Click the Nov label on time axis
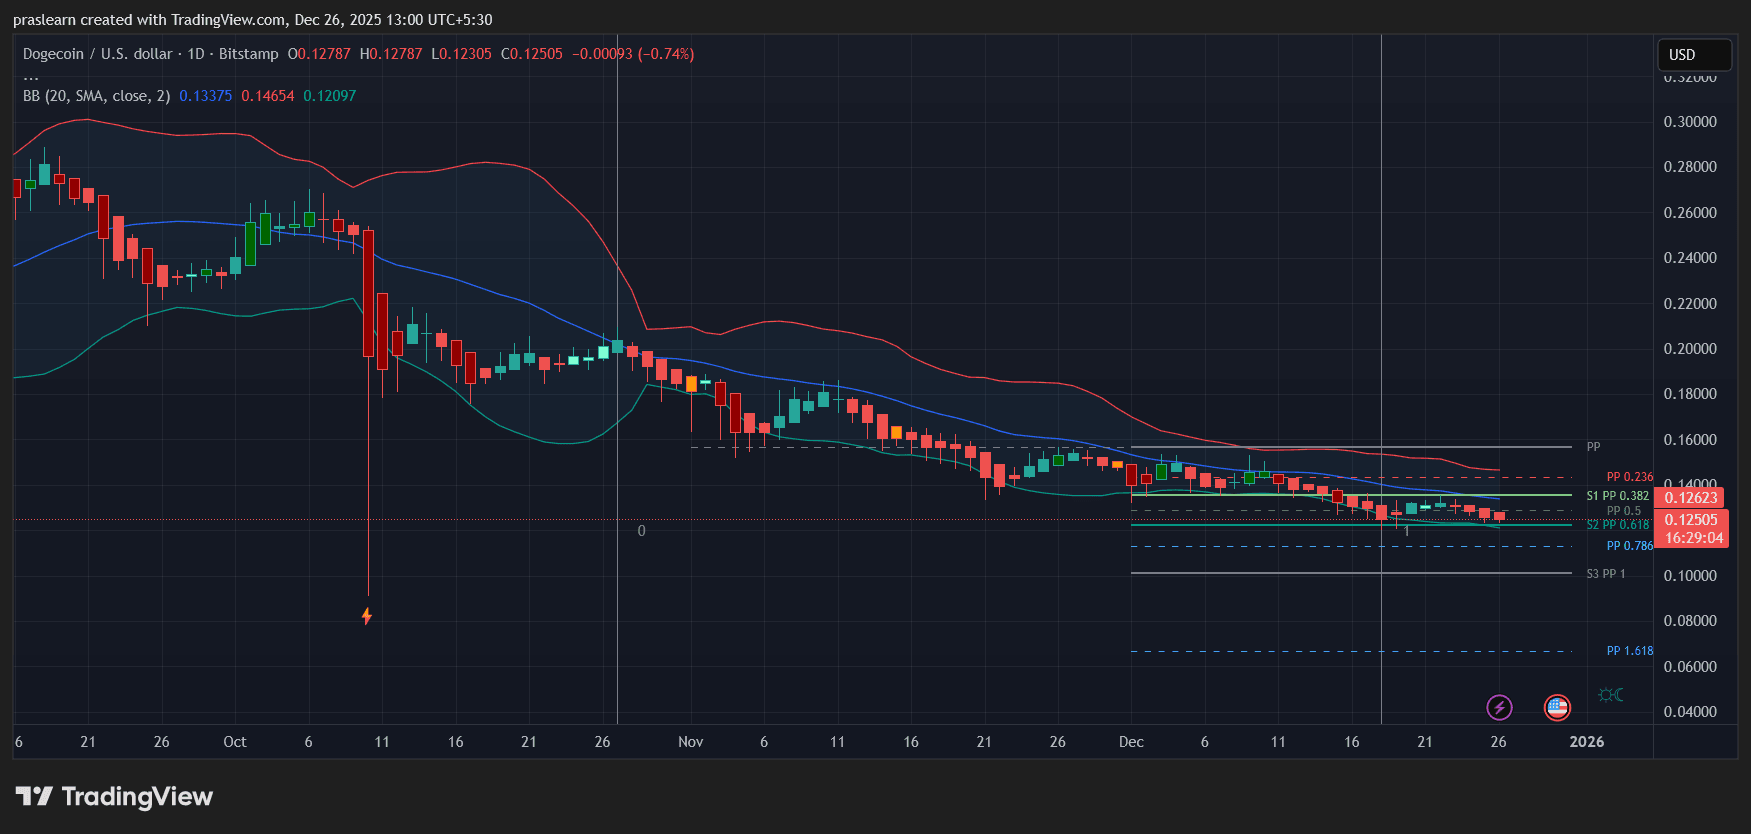The width and height of the screenshot is (1751, 834). coord(690,742)
